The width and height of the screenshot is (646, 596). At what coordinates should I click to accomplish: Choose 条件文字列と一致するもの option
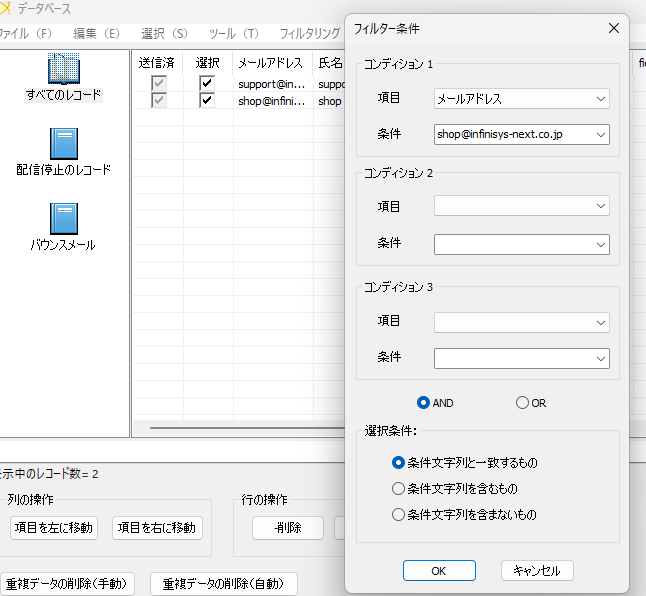(x=398, y=463)
